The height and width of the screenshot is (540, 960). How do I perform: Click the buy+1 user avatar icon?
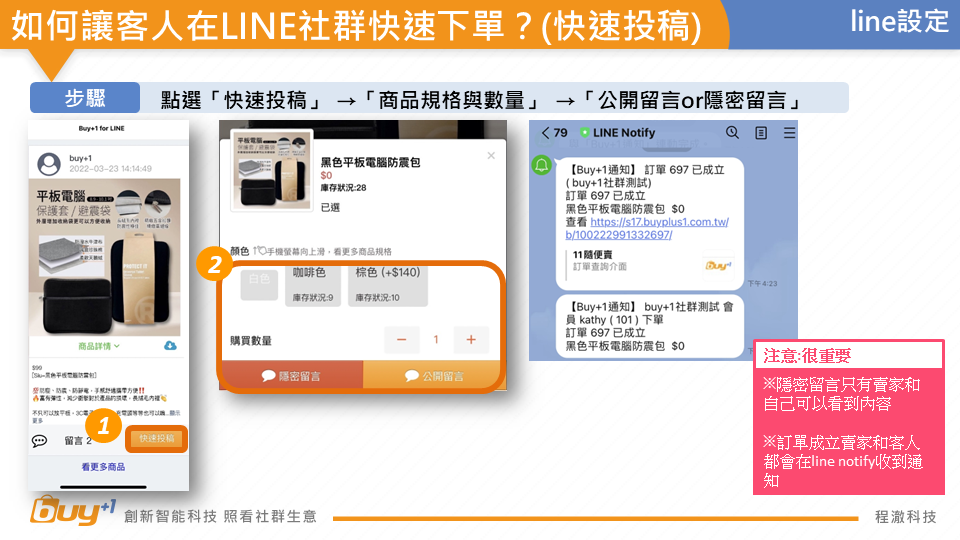pyautogui.click(x=49, y=164)
